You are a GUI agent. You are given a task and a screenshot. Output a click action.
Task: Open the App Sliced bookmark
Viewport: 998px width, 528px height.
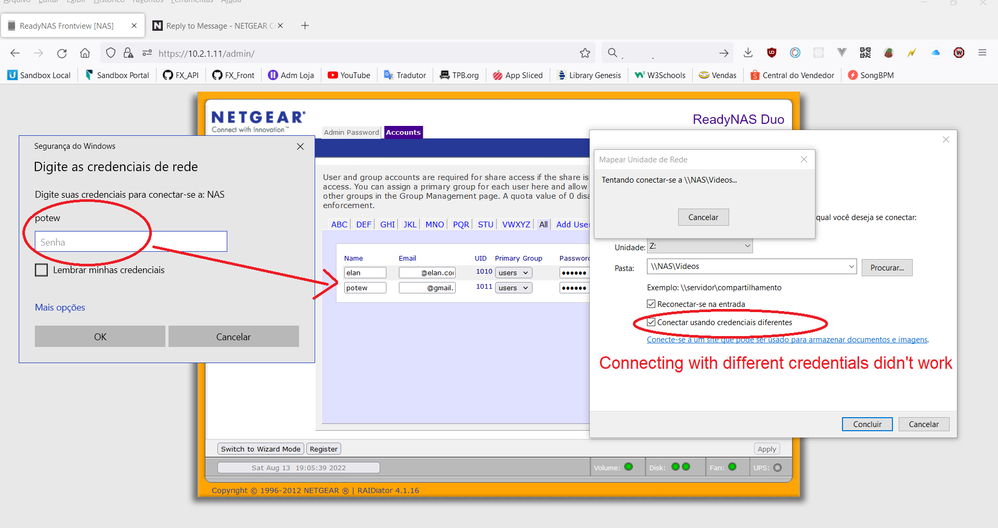pos(518,75)
